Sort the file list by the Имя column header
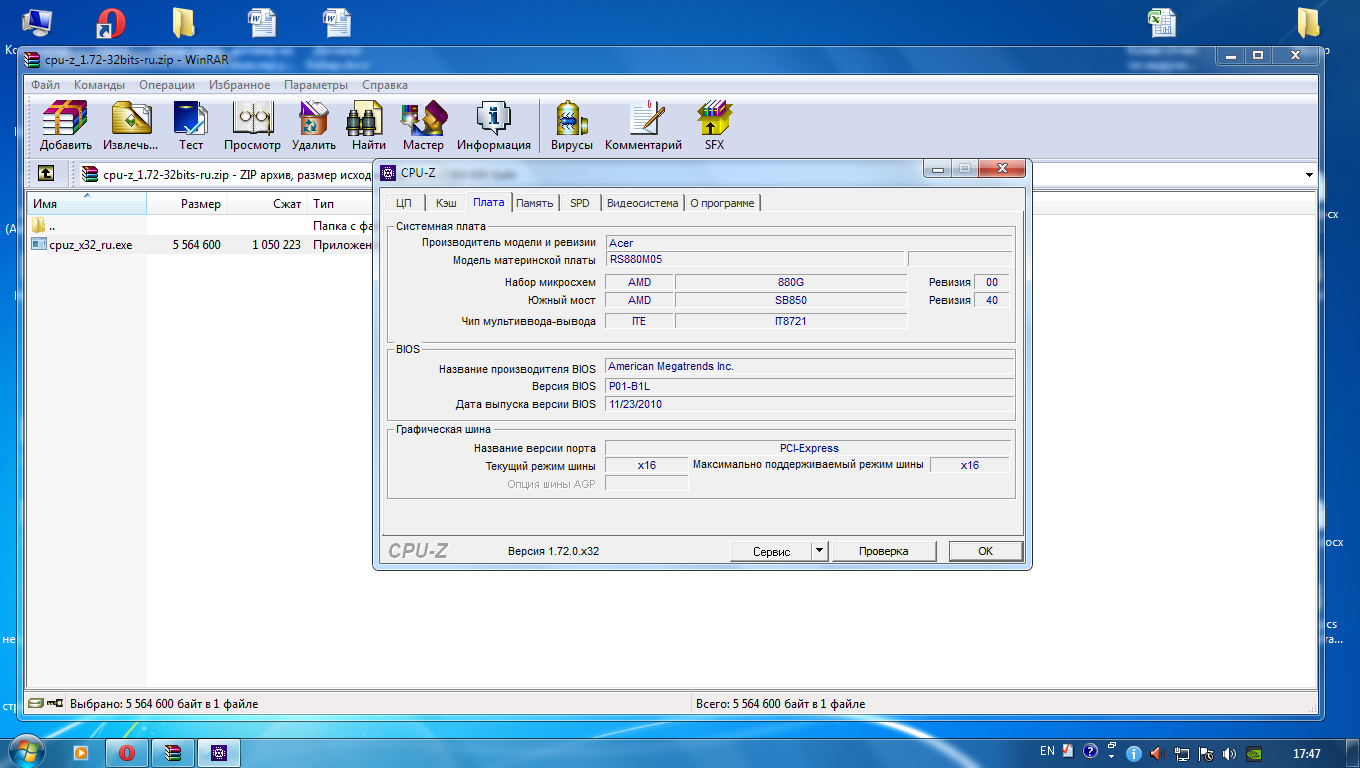1360x768 pixels. (x=87, y=204)
